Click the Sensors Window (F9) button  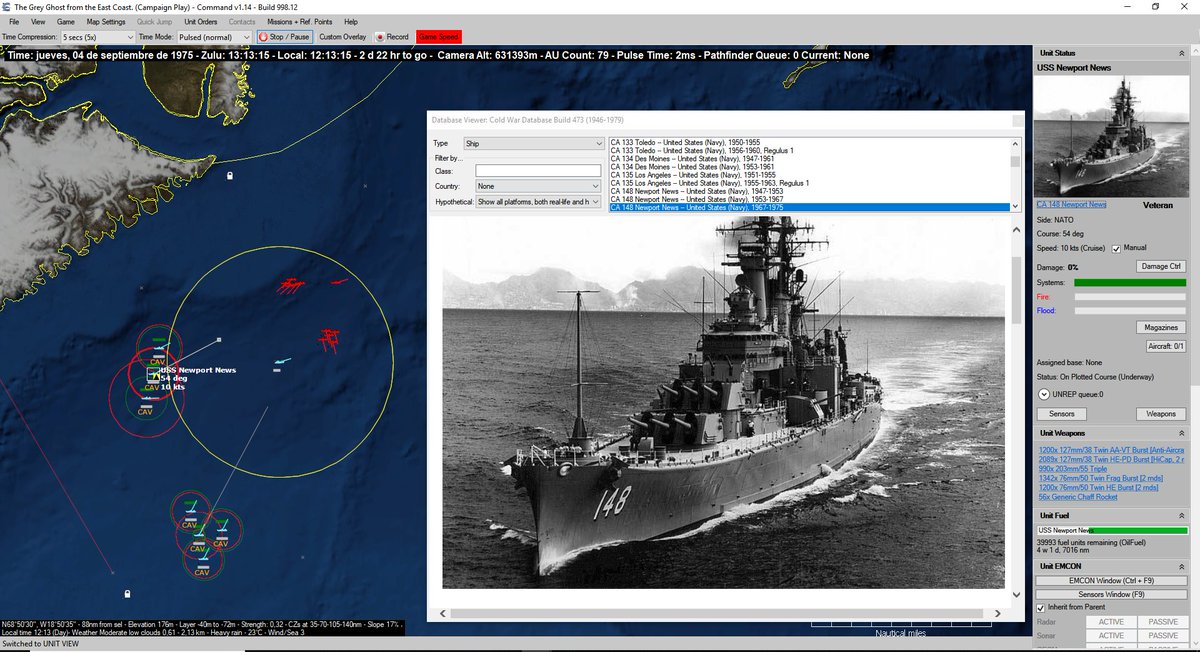pos(1111,593)
